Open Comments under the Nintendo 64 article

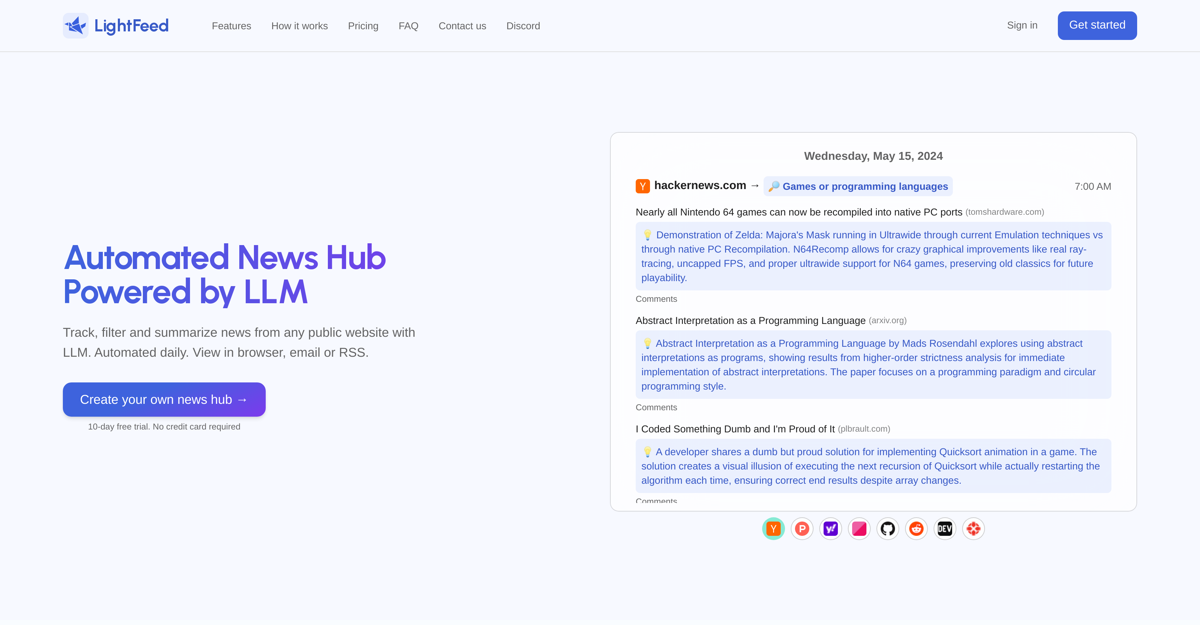pos(656,299)
